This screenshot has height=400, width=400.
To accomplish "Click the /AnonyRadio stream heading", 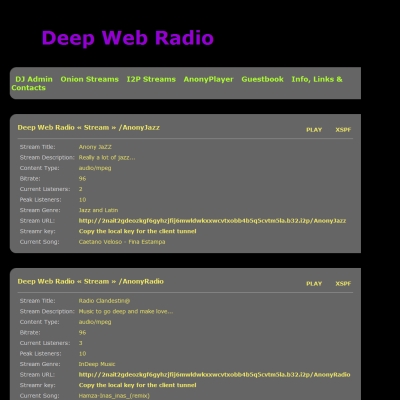I will [x=91, y=282].
